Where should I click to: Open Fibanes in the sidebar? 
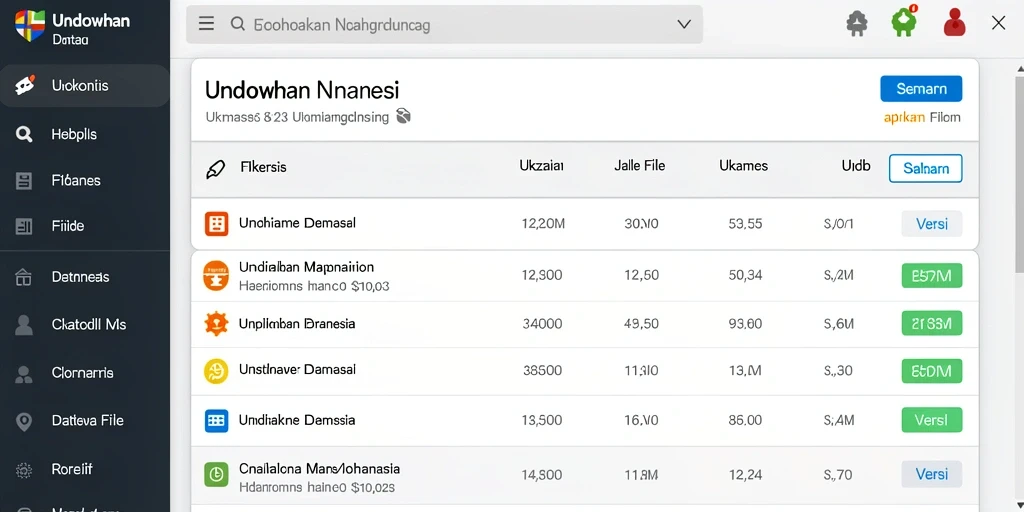click(x=85, y=180)
